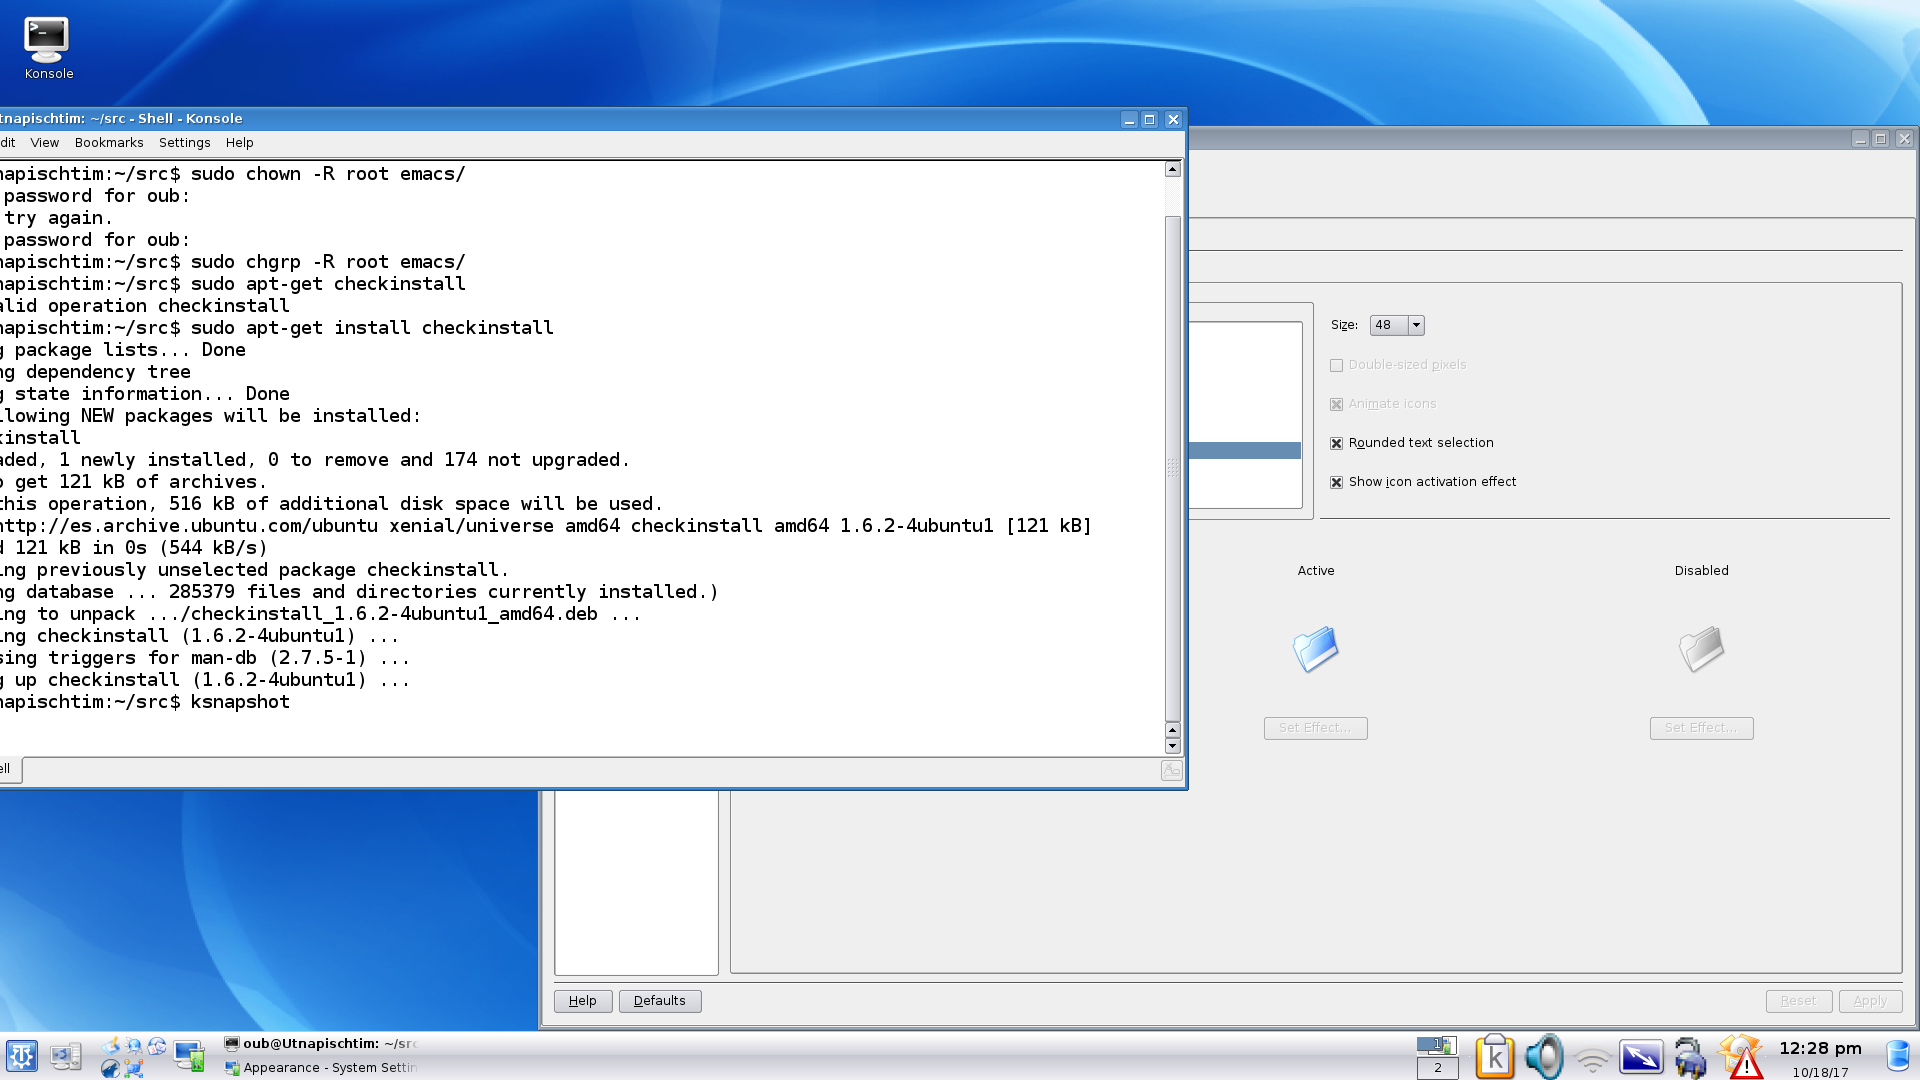
Task: Click the screen resize tray icon
Action: pyautogui.click(x=1641, y=1057)
